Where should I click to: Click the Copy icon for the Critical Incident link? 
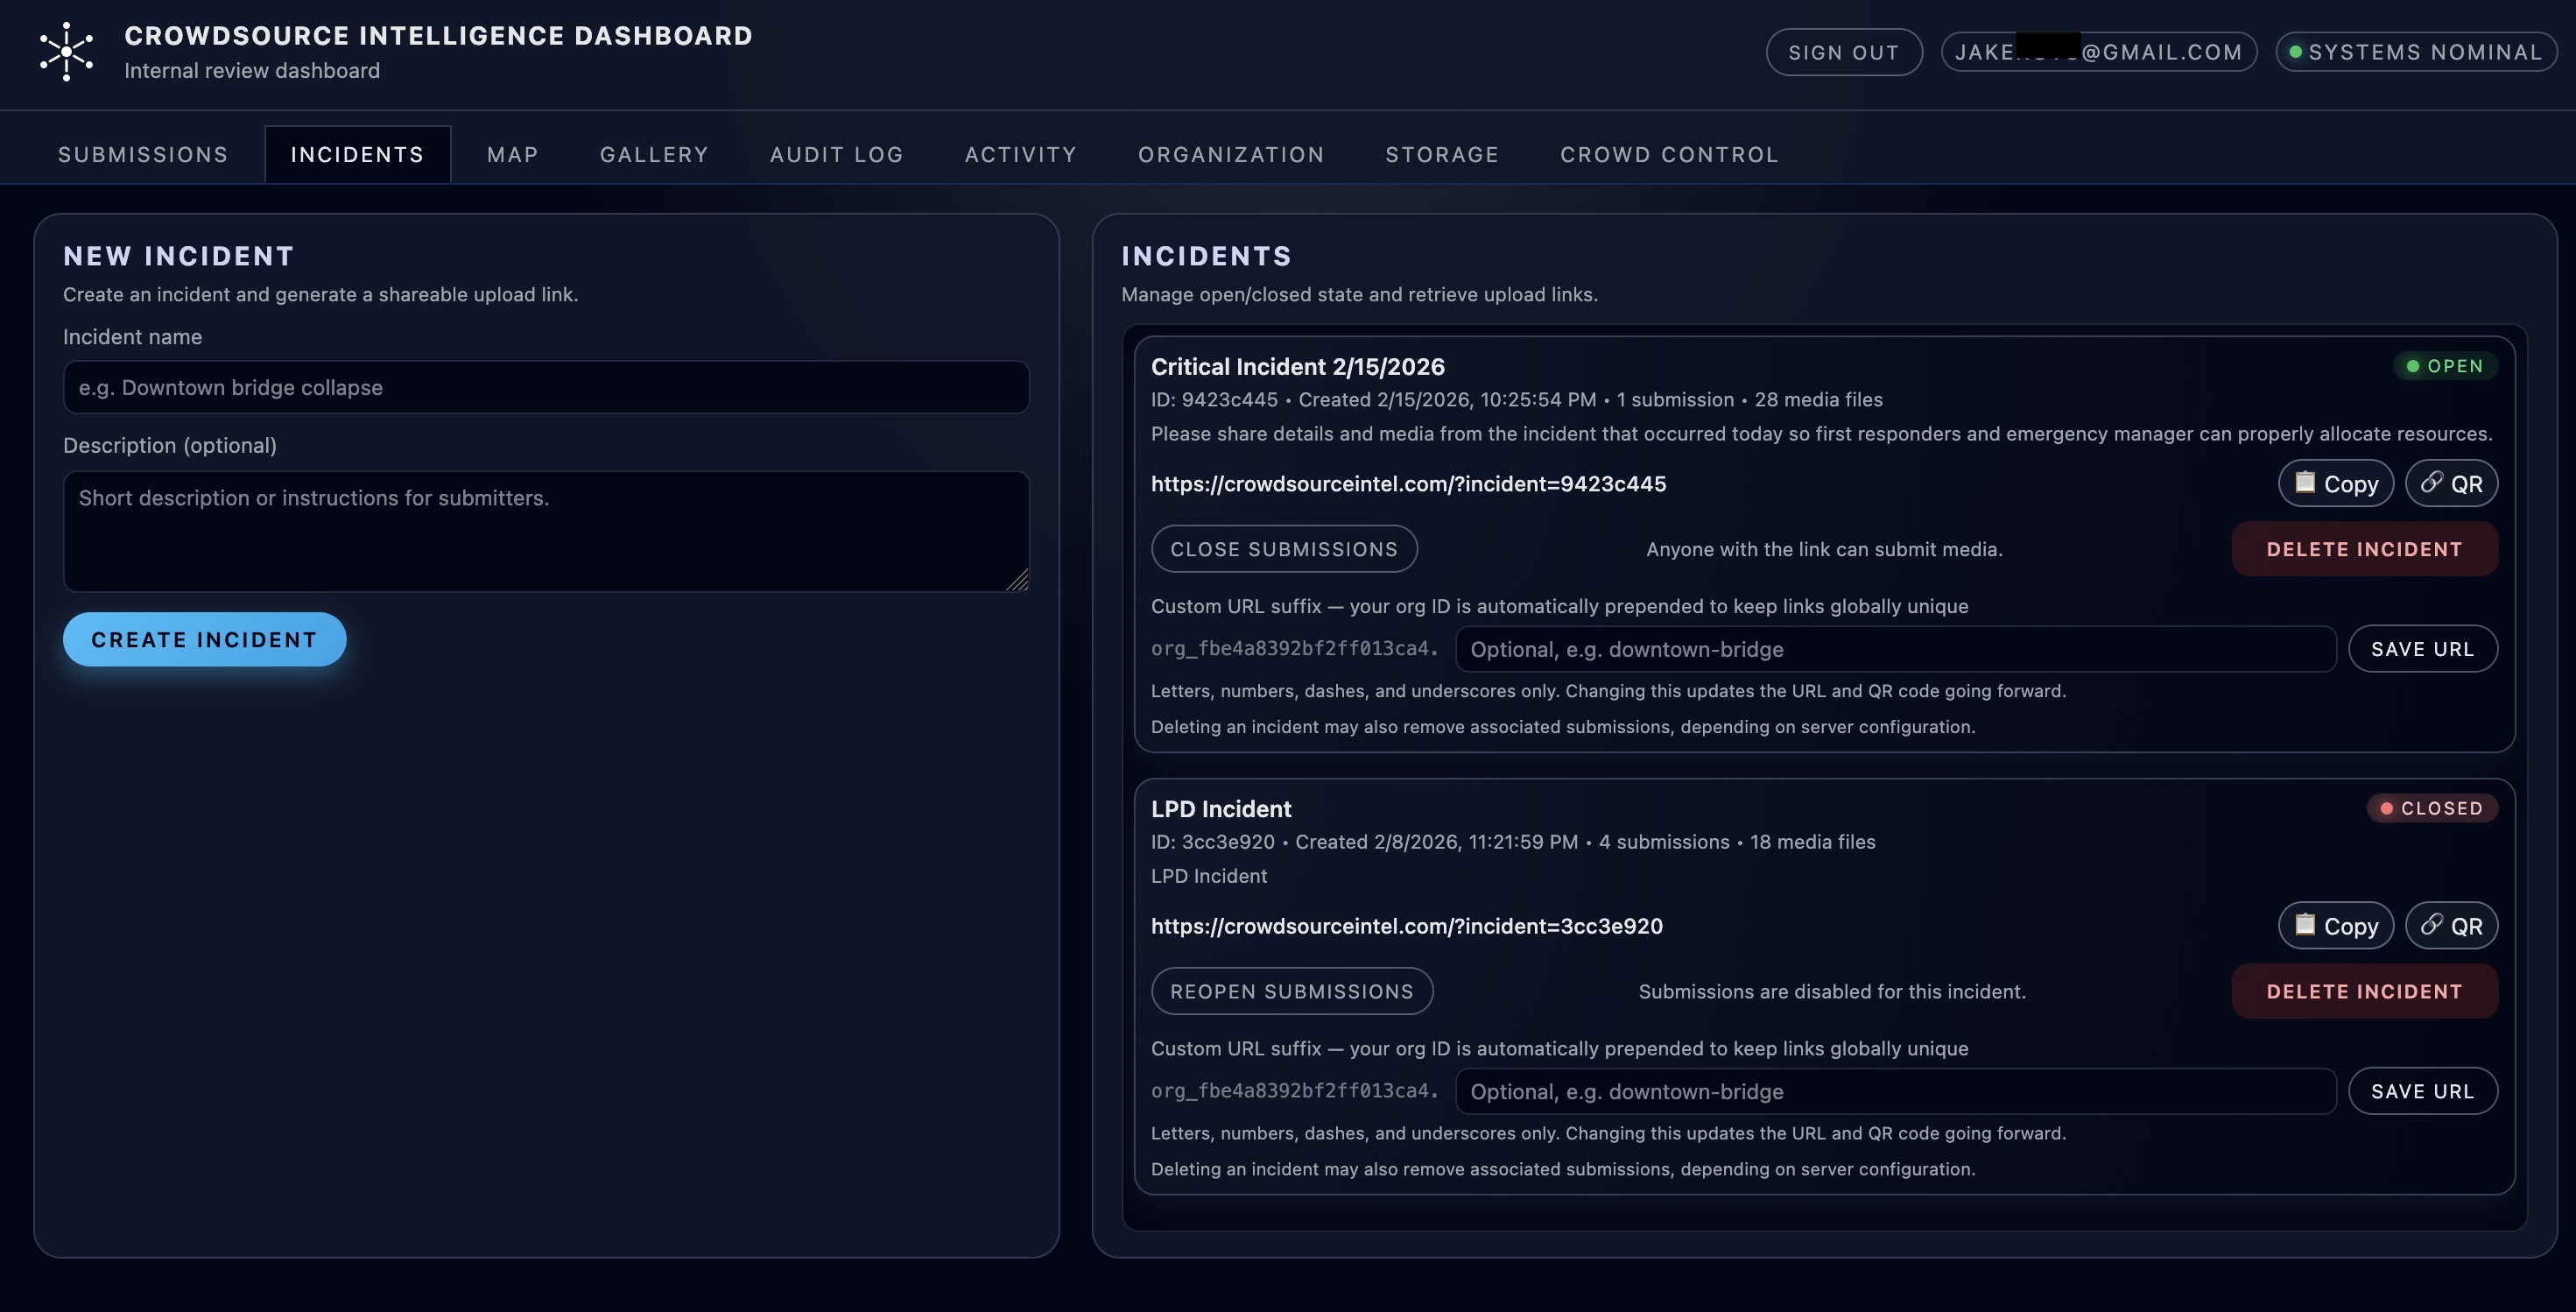(x=2335, y=483)
